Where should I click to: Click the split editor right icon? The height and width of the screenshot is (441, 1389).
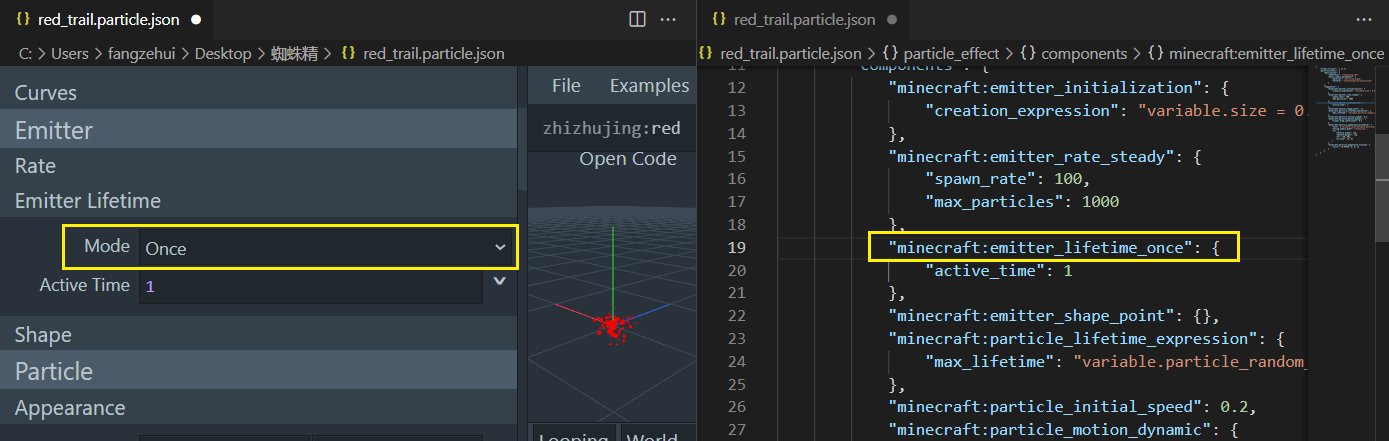pyautogui.click(x=637, y=19)
